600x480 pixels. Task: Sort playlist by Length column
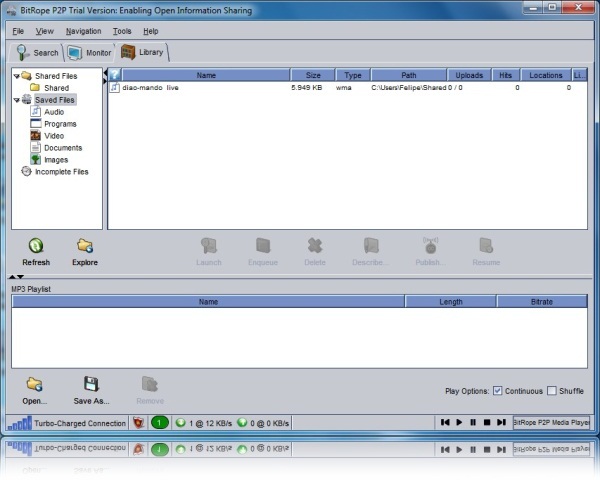[451, 302]
